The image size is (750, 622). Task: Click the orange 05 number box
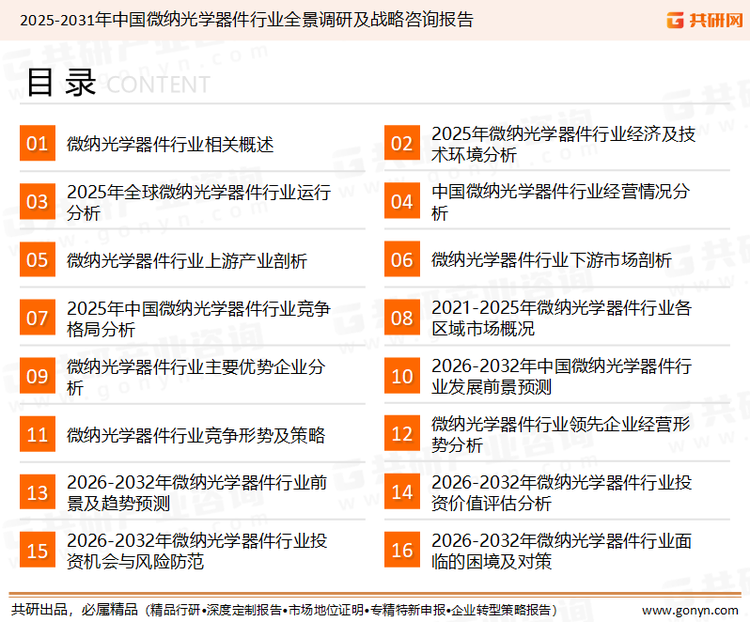point(37,259)
